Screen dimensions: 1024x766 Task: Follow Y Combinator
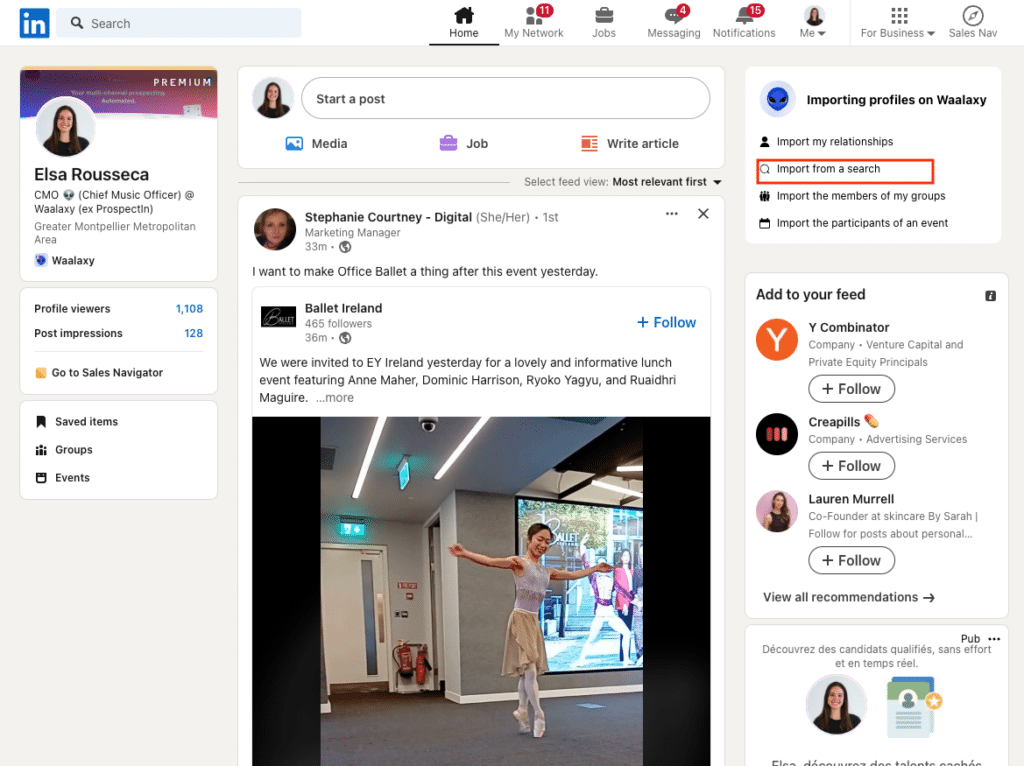click(x=851, y=389)
